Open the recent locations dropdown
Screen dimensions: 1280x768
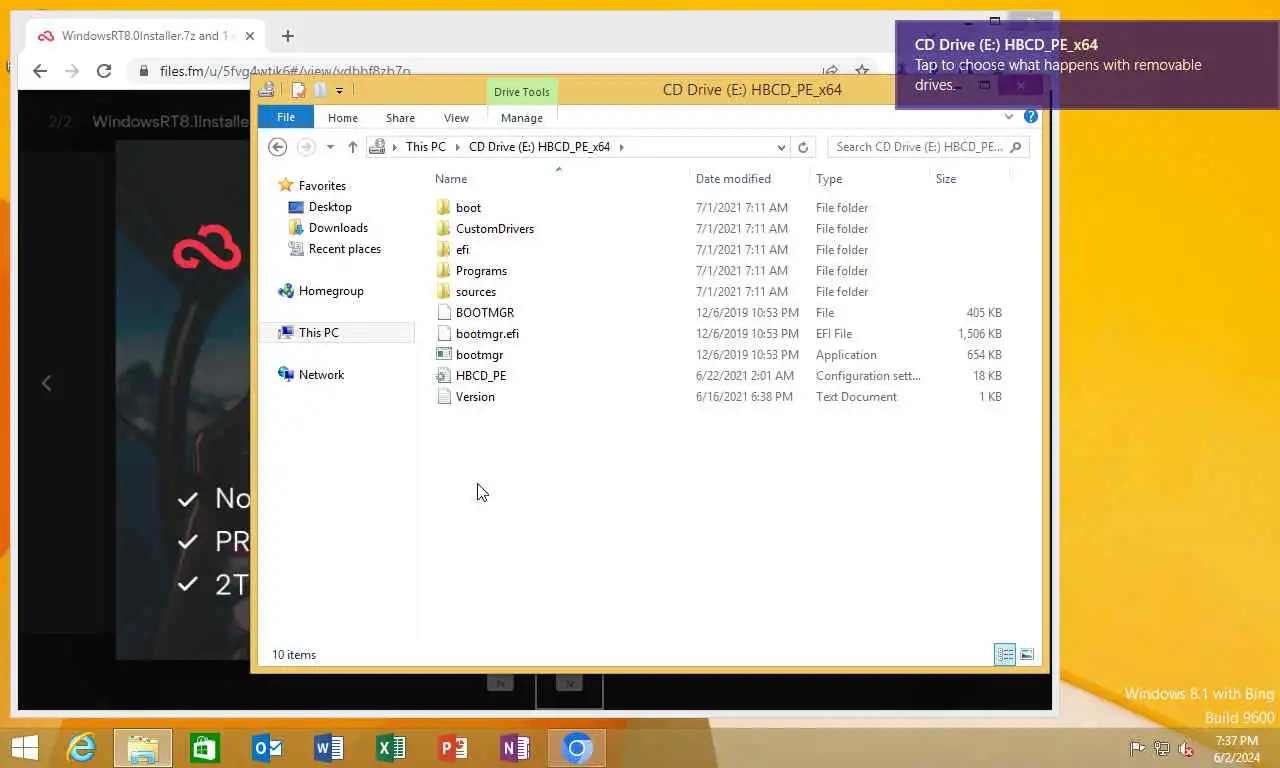click(x=330, y=147)
